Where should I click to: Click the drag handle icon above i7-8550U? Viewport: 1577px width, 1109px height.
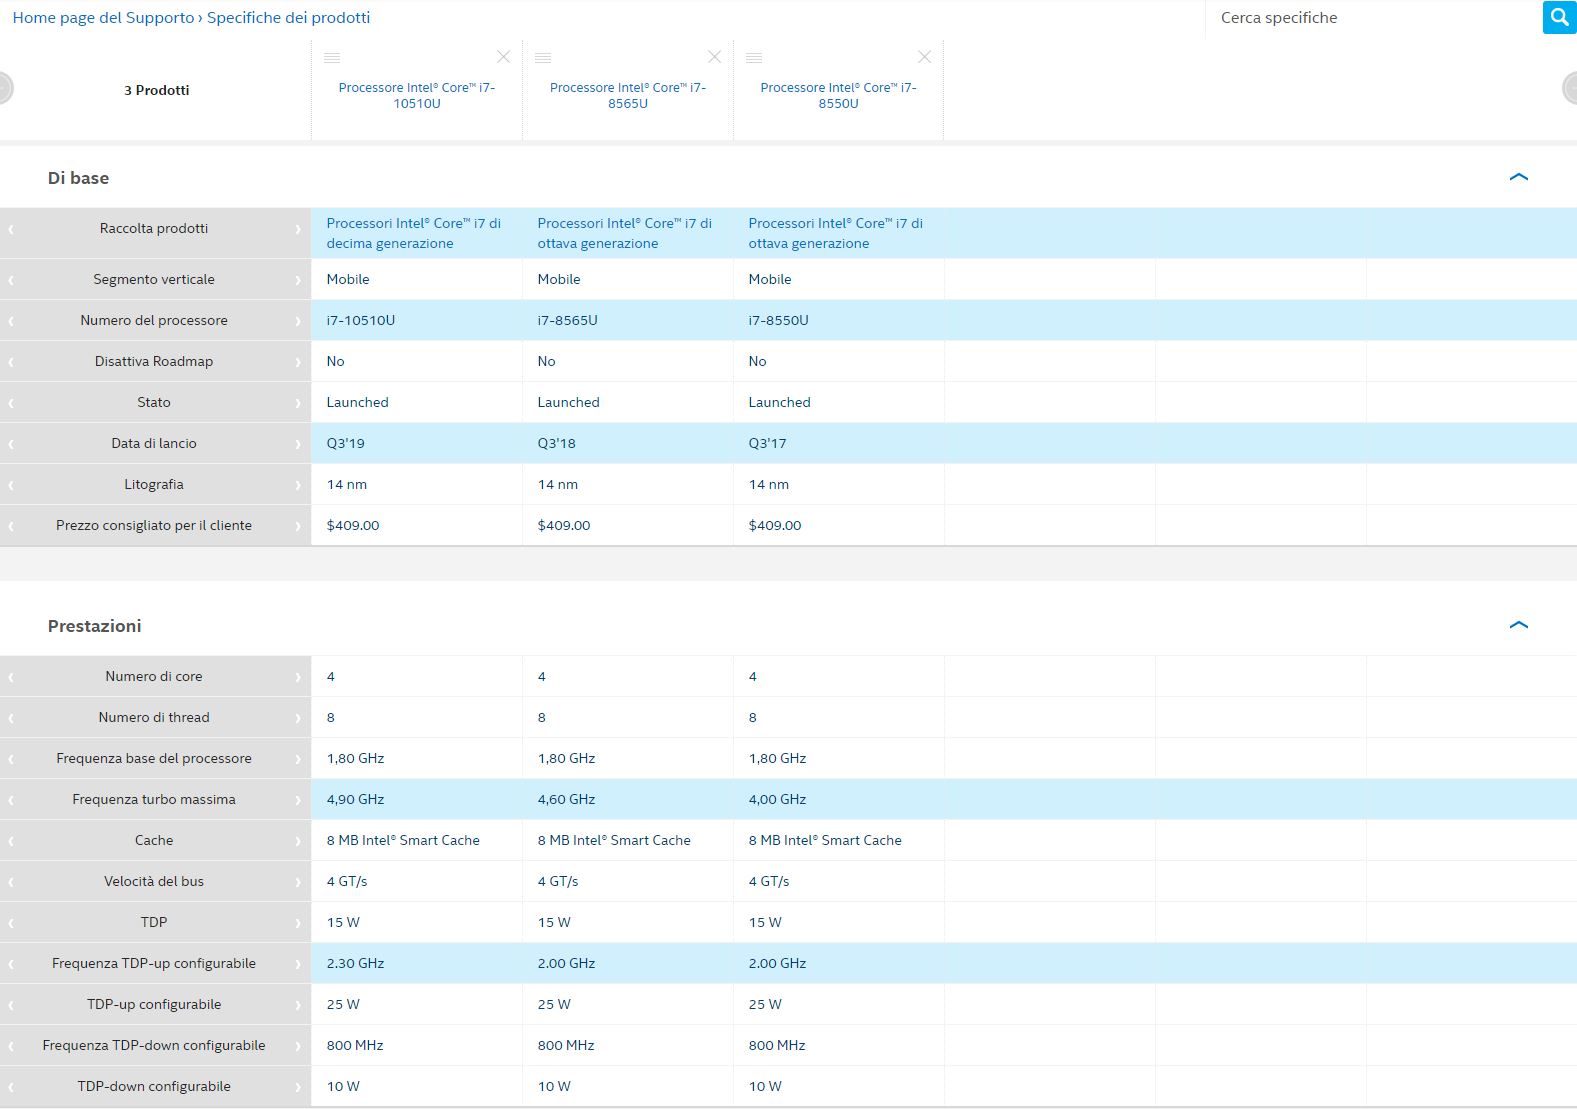[x=754, y=58]
